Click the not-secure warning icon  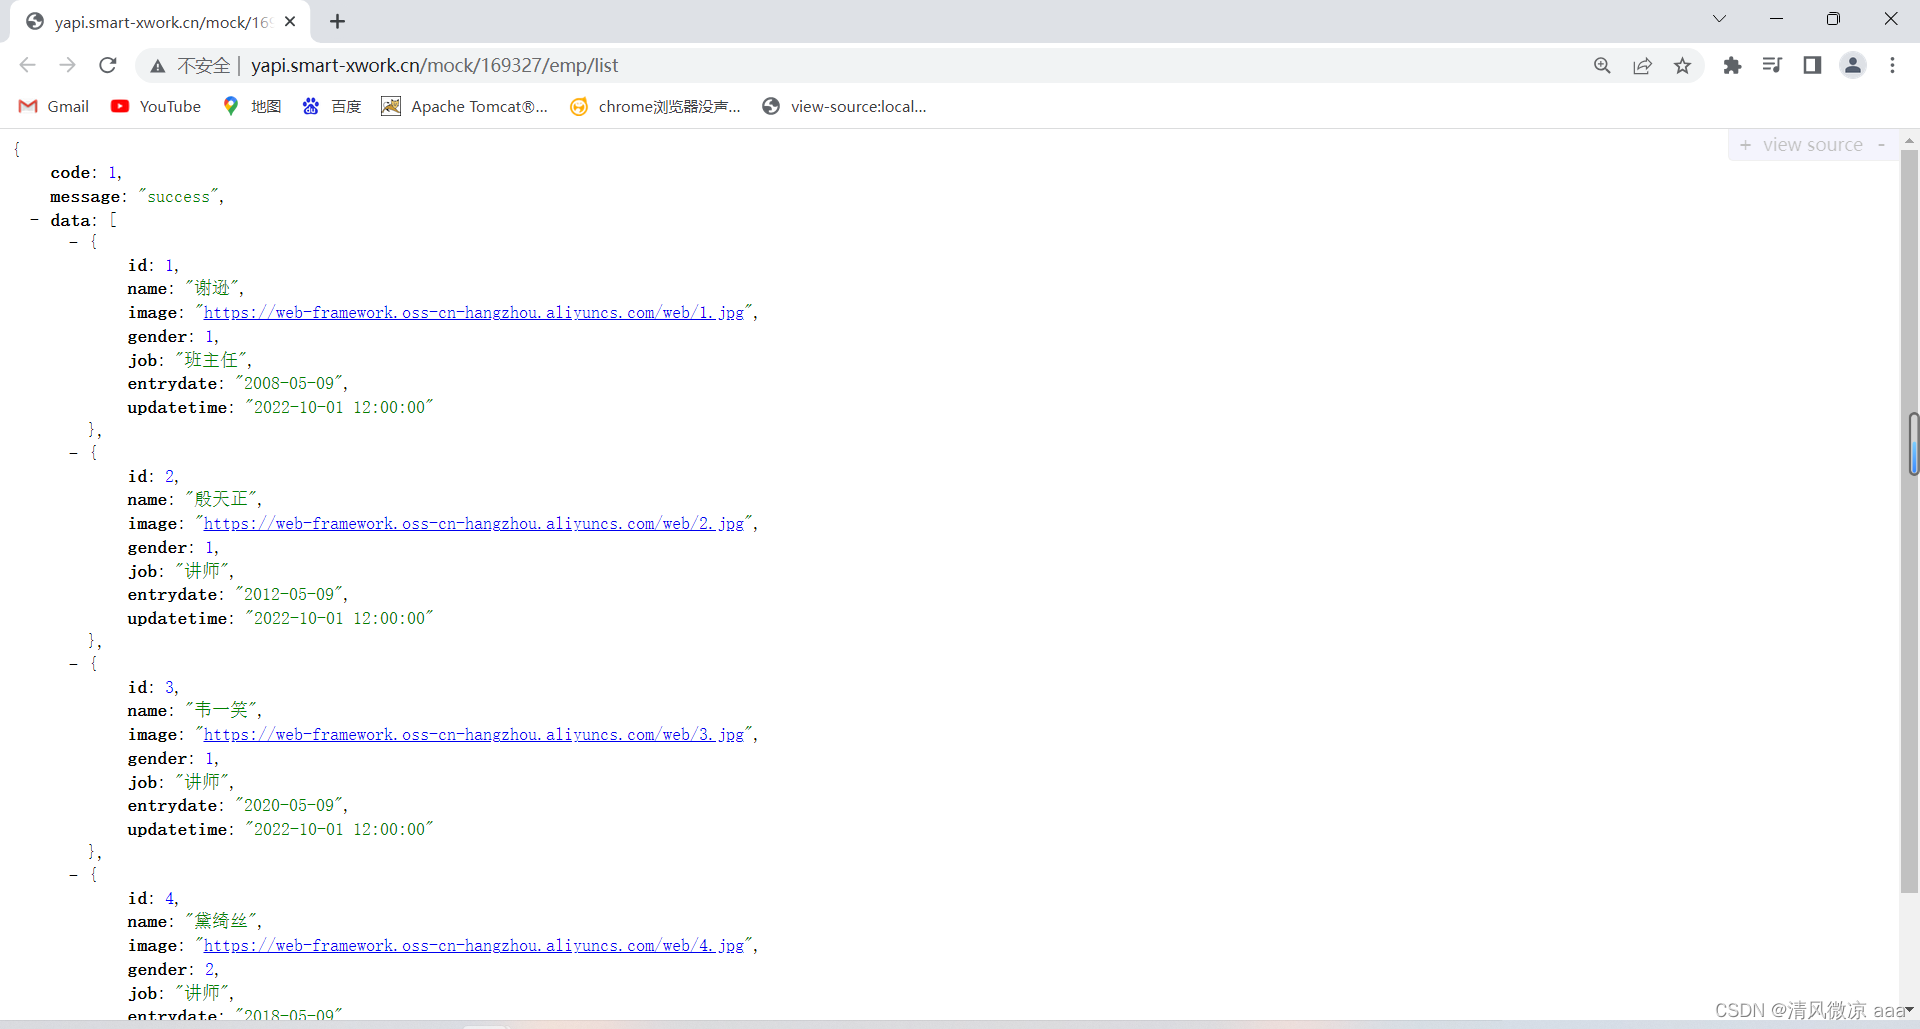(x=157, y=66)
